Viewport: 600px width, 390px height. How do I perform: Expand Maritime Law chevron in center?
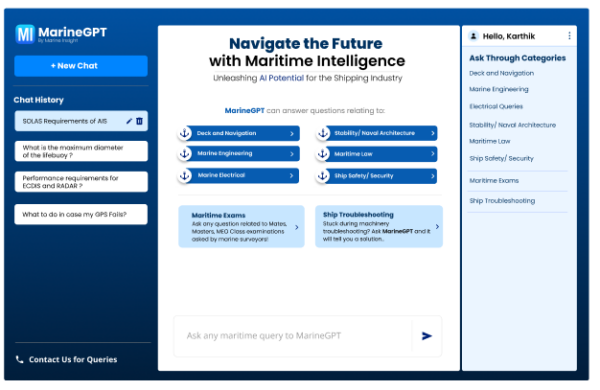point(433,153)
